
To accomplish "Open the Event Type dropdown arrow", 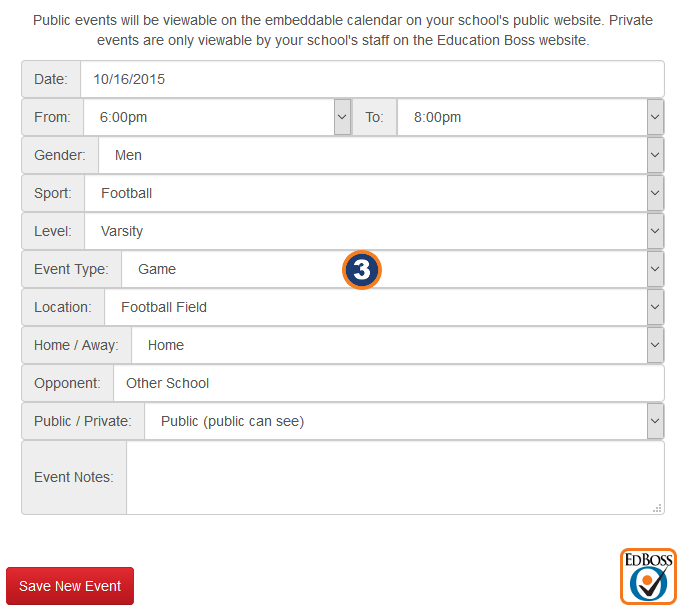I will [x=655, y=269].
